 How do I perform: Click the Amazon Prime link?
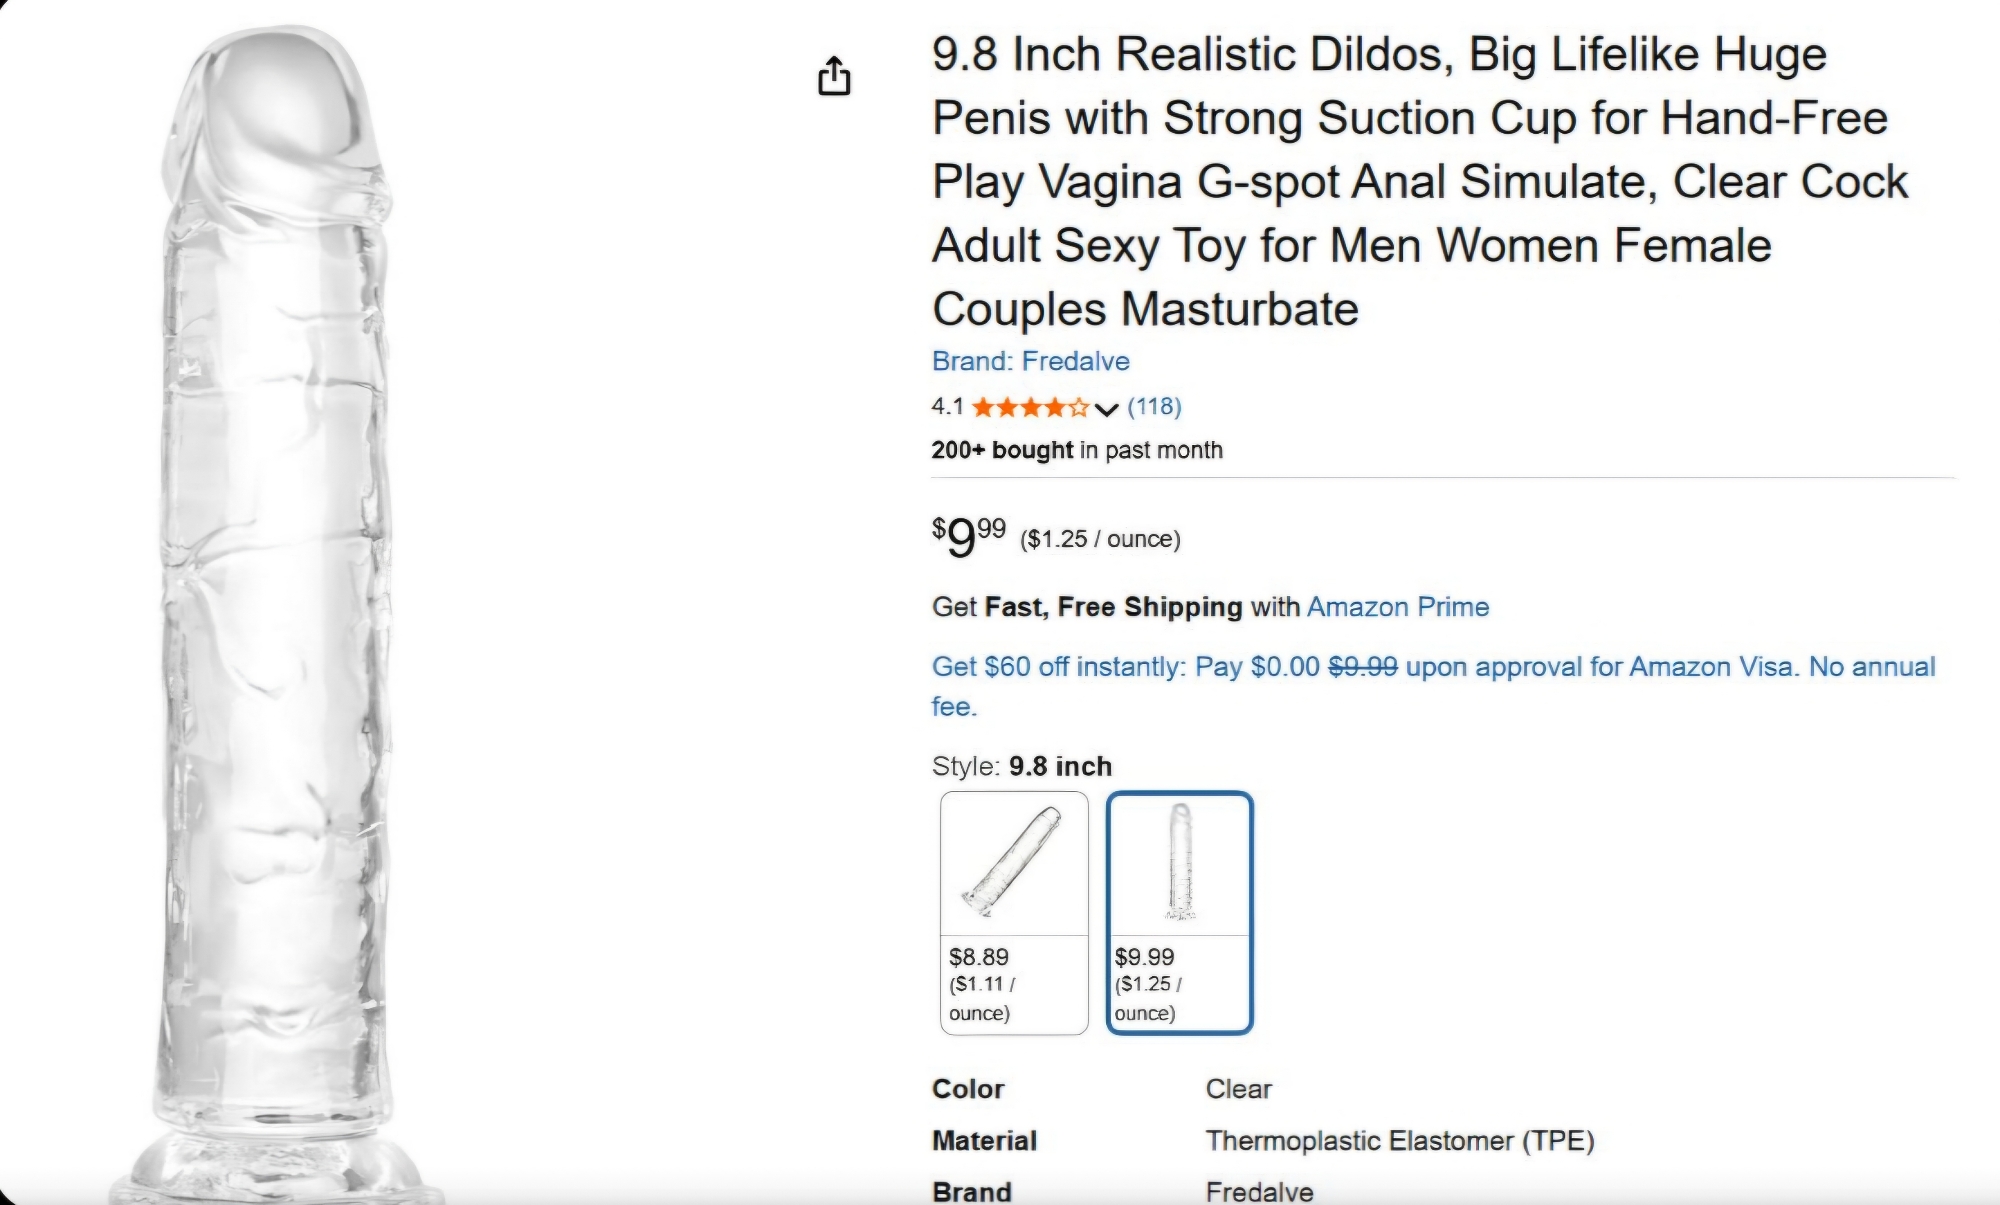pyautogui.click(x=1397, y=607)
